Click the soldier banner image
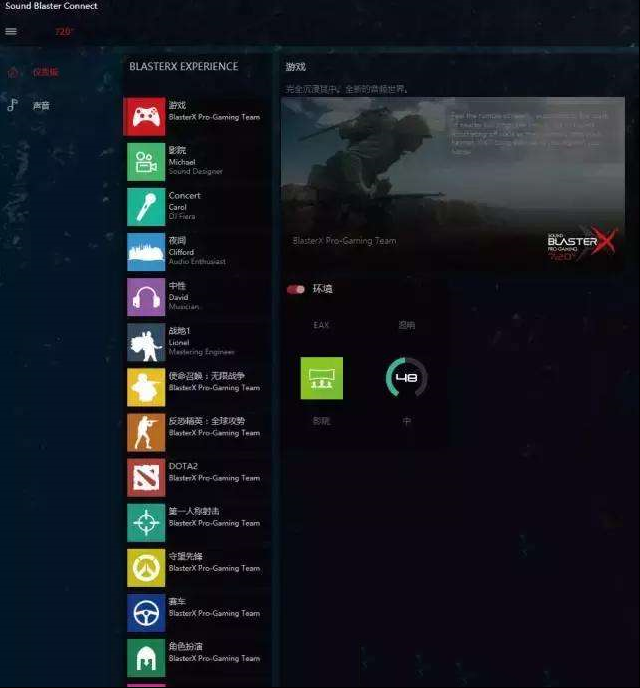The width and height of the screenshot is (640, 688). point(453,183)
